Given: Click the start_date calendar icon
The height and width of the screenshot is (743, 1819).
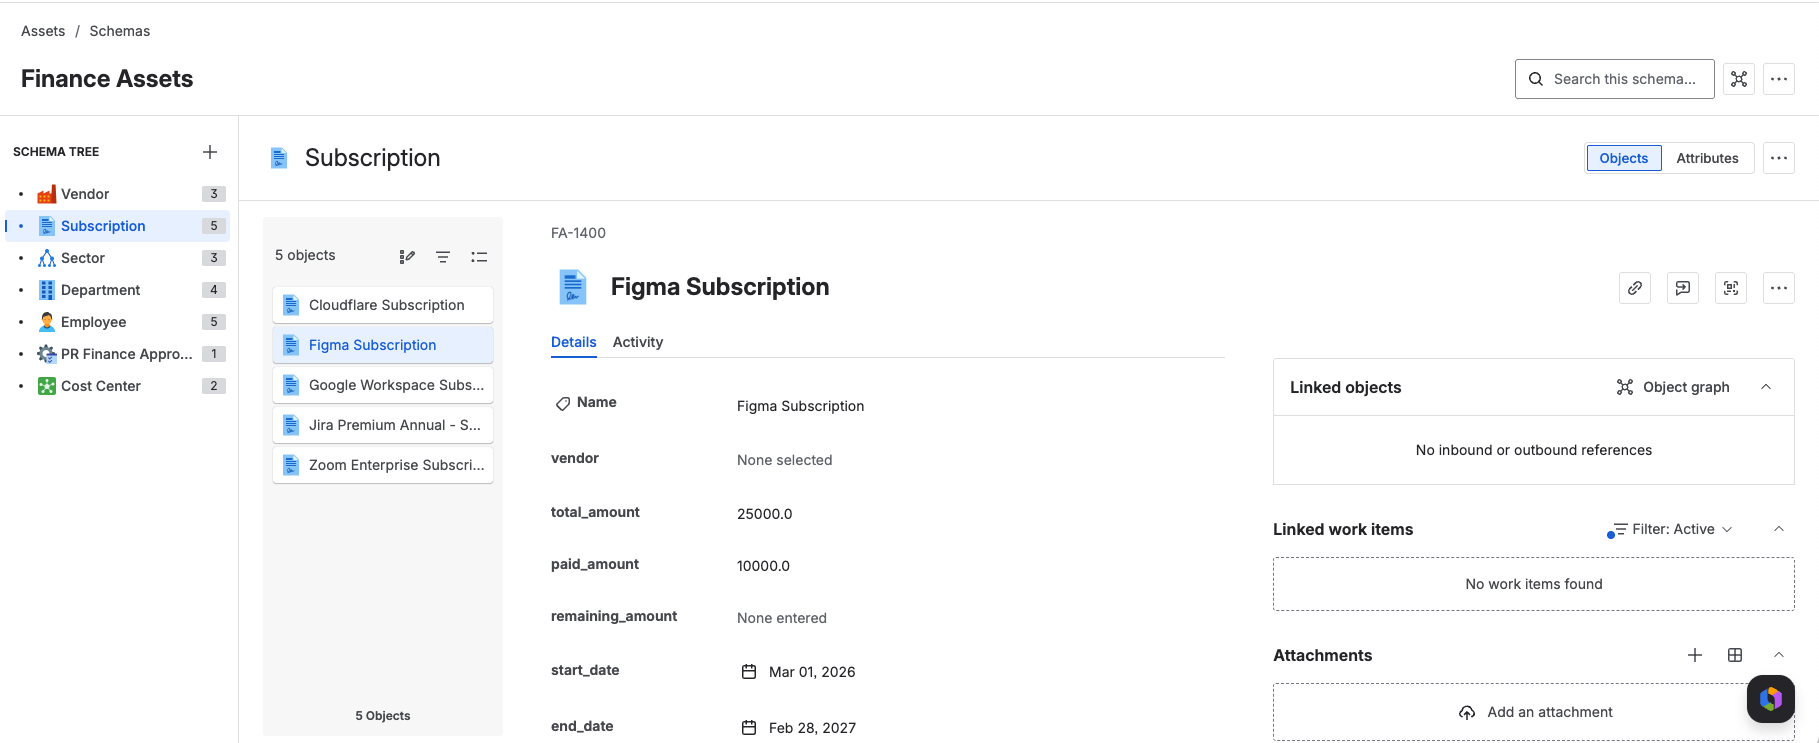Looking at the screenshot, I should [749, 672].
